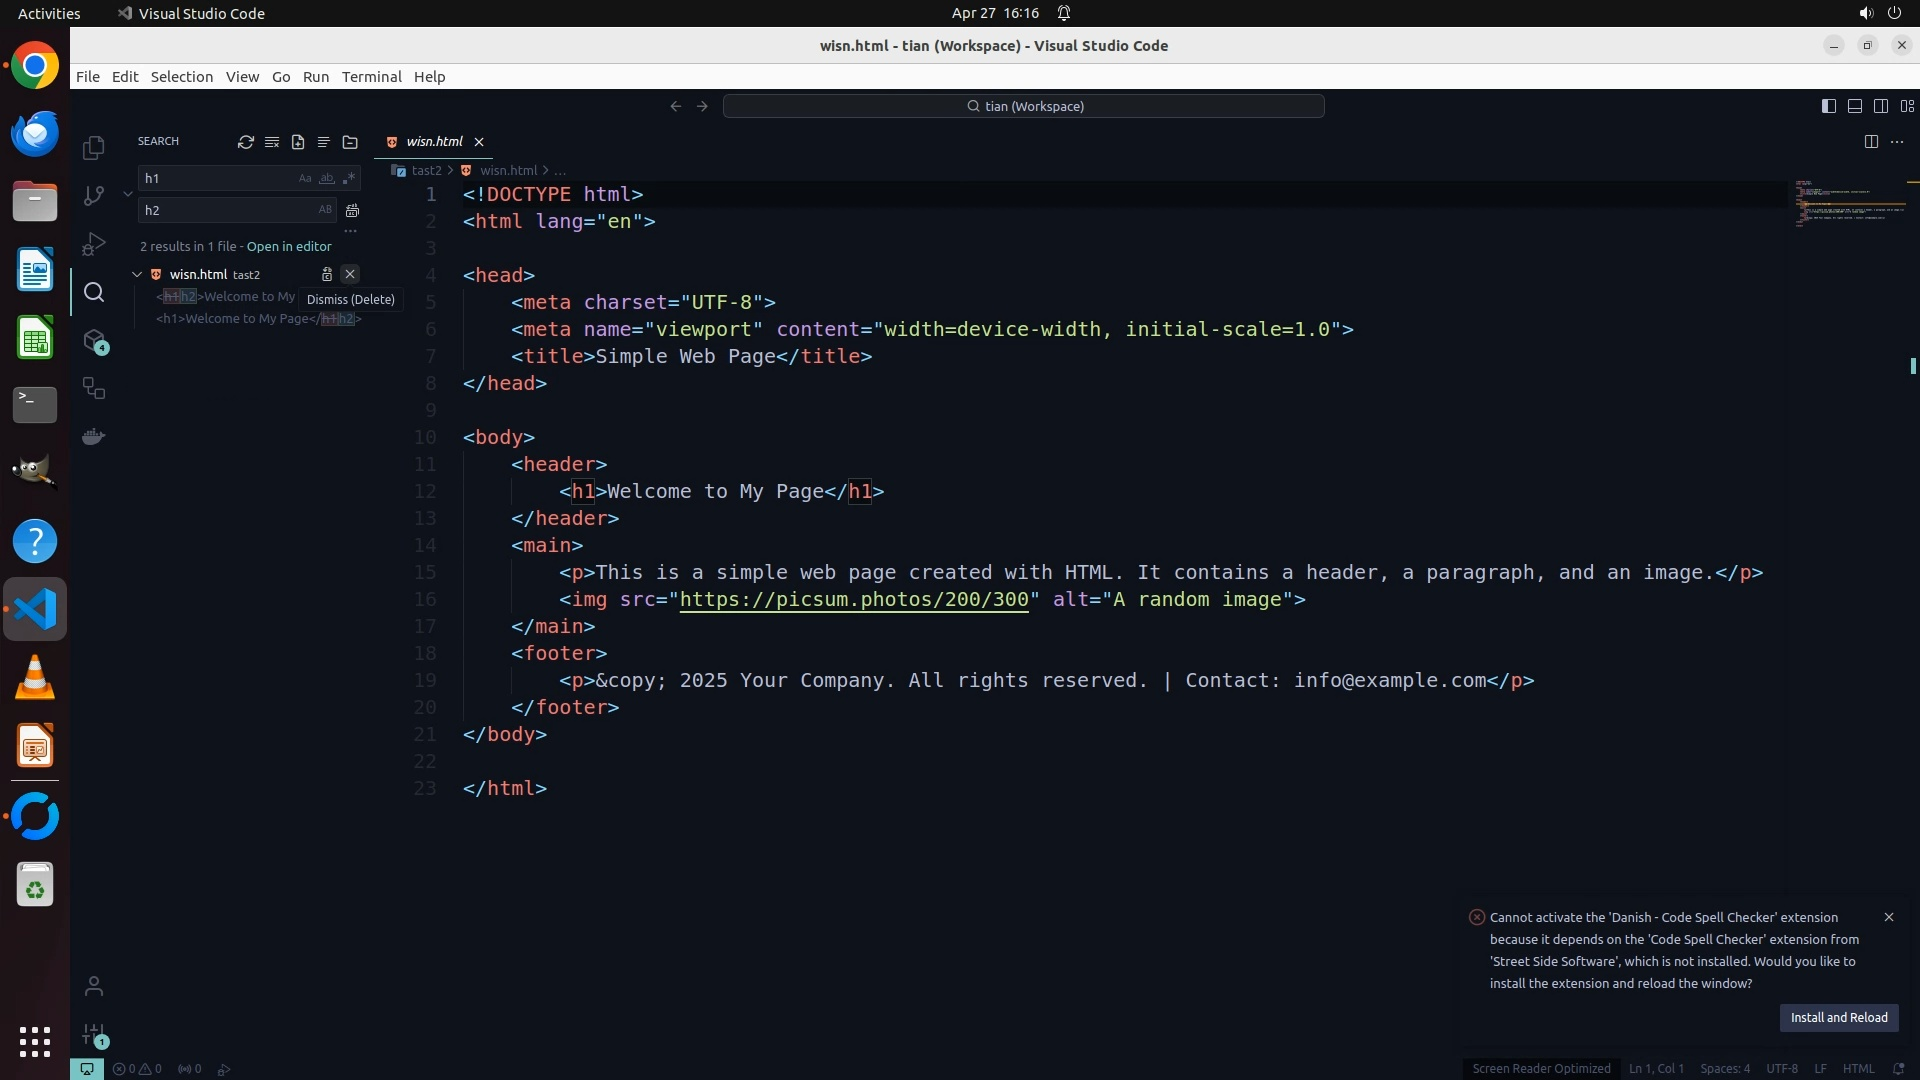
Task: Click Install and Reload button
Action: coord(1838,1017)
